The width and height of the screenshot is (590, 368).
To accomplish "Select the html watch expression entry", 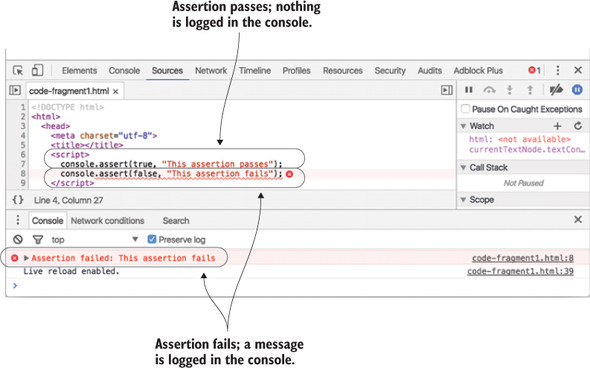I will (520, 139).
